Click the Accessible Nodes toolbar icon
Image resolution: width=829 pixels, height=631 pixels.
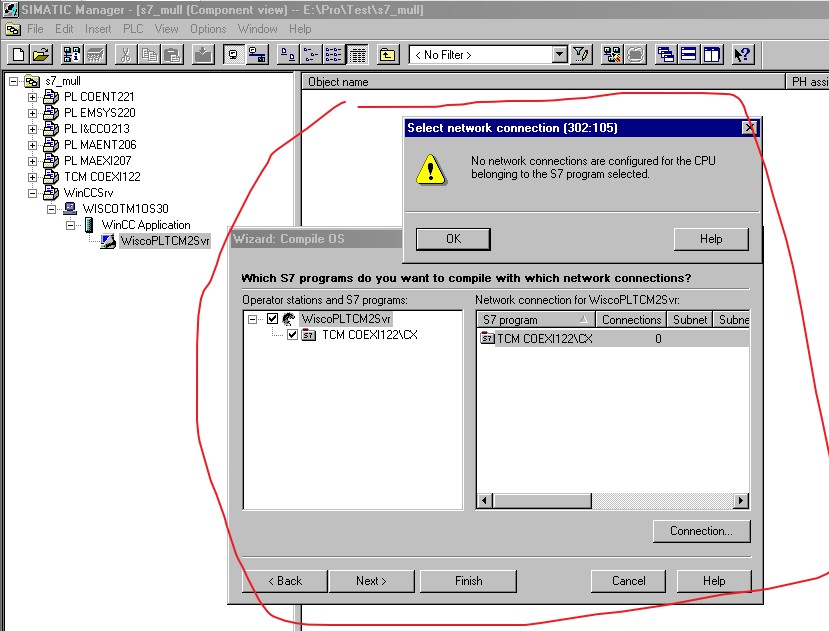pos(71,54)
